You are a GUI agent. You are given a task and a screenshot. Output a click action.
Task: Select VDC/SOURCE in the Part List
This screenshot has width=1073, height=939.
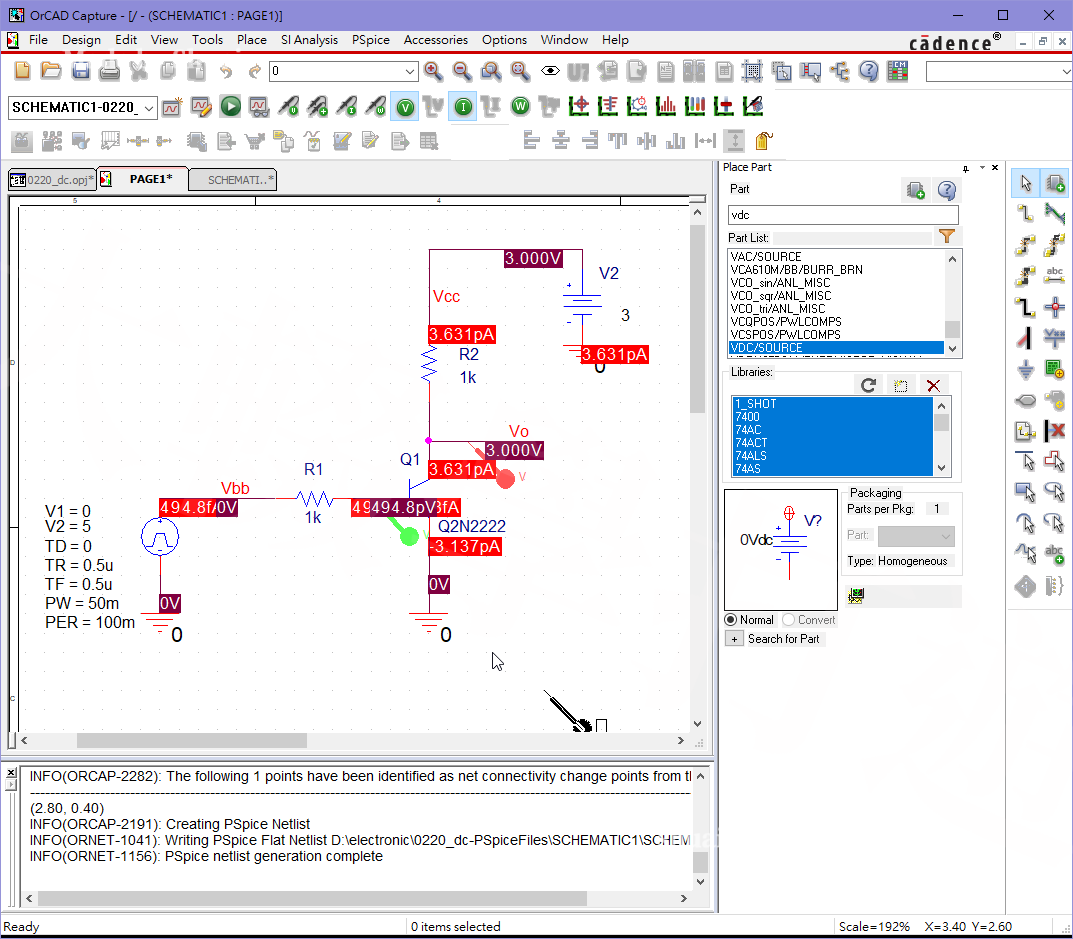[836, 348]
